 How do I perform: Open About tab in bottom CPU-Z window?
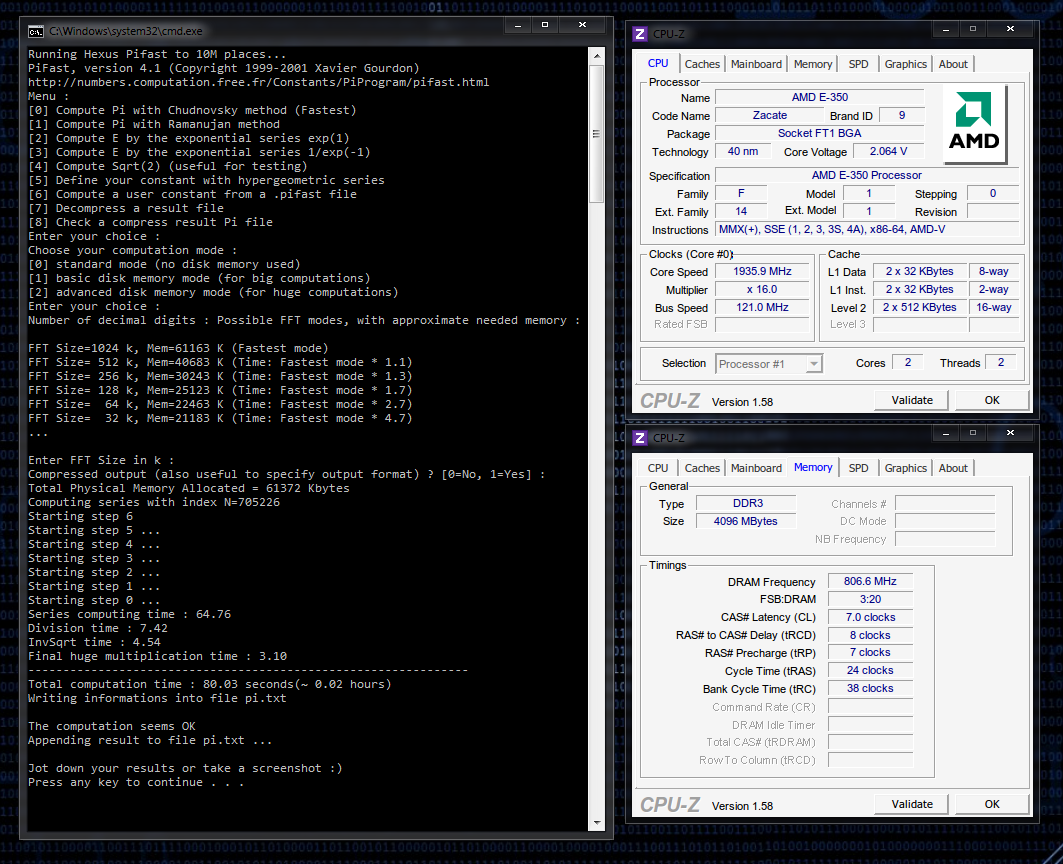click(952, 468)
